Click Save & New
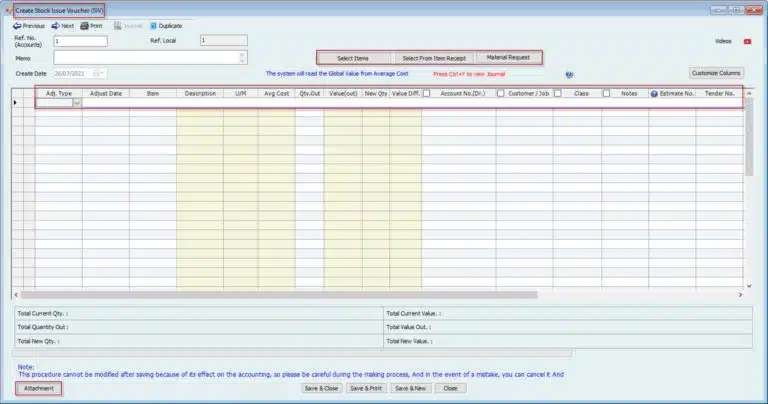The image size is (768, 404). 410,388
